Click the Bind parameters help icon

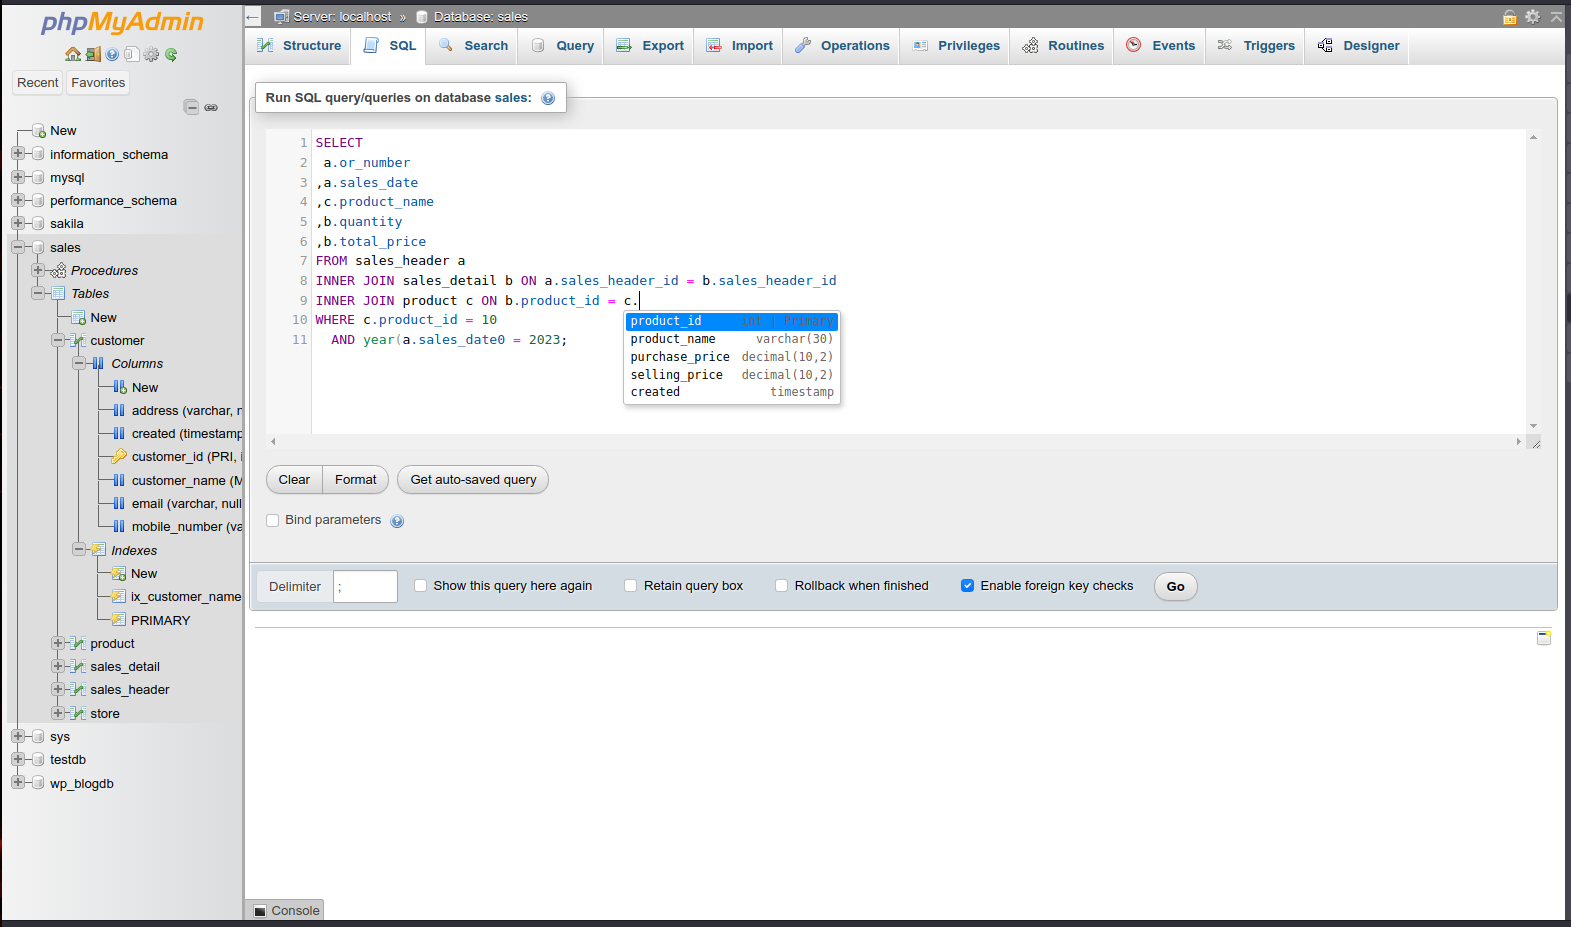[397, 521]
